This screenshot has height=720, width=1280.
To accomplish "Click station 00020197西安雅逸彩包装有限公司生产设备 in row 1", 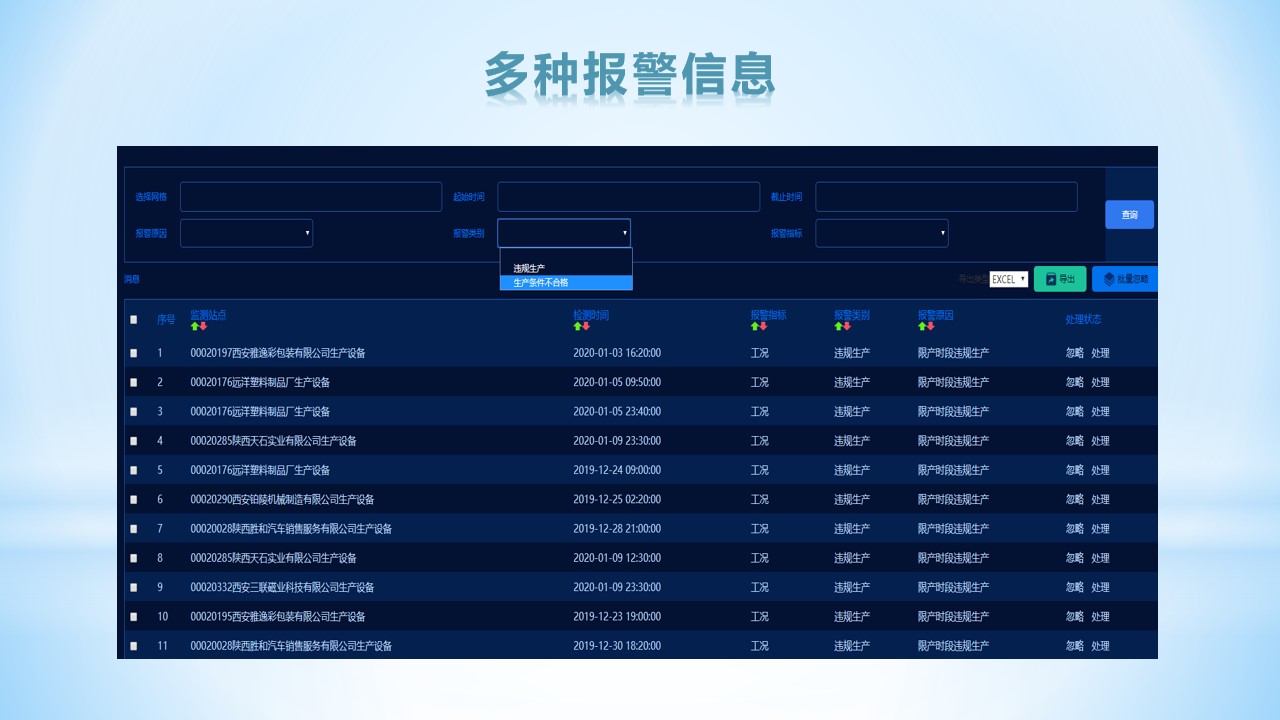I will (278, 353).
